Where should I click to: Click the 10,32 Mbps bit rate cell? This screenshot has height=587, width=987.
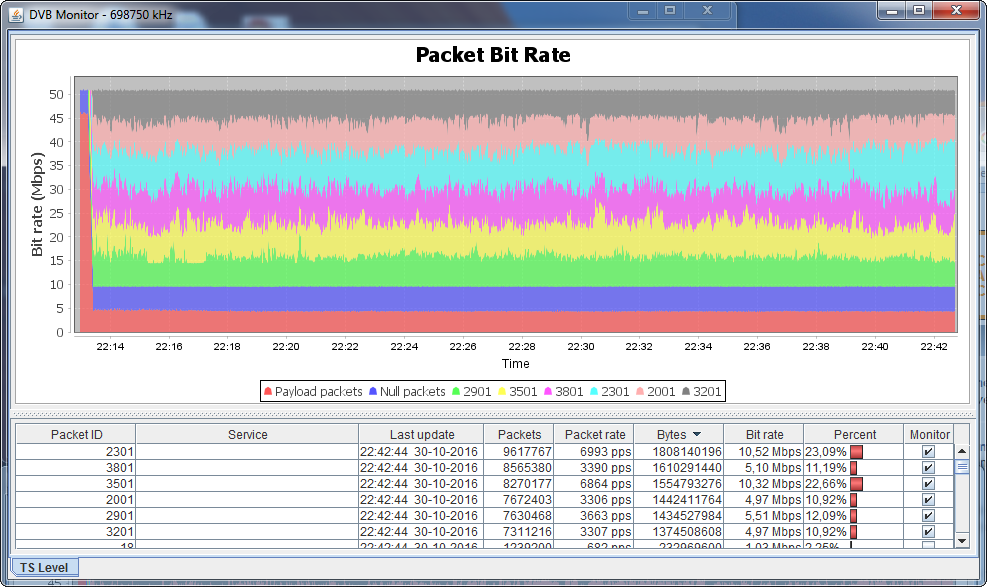point(764,484)
